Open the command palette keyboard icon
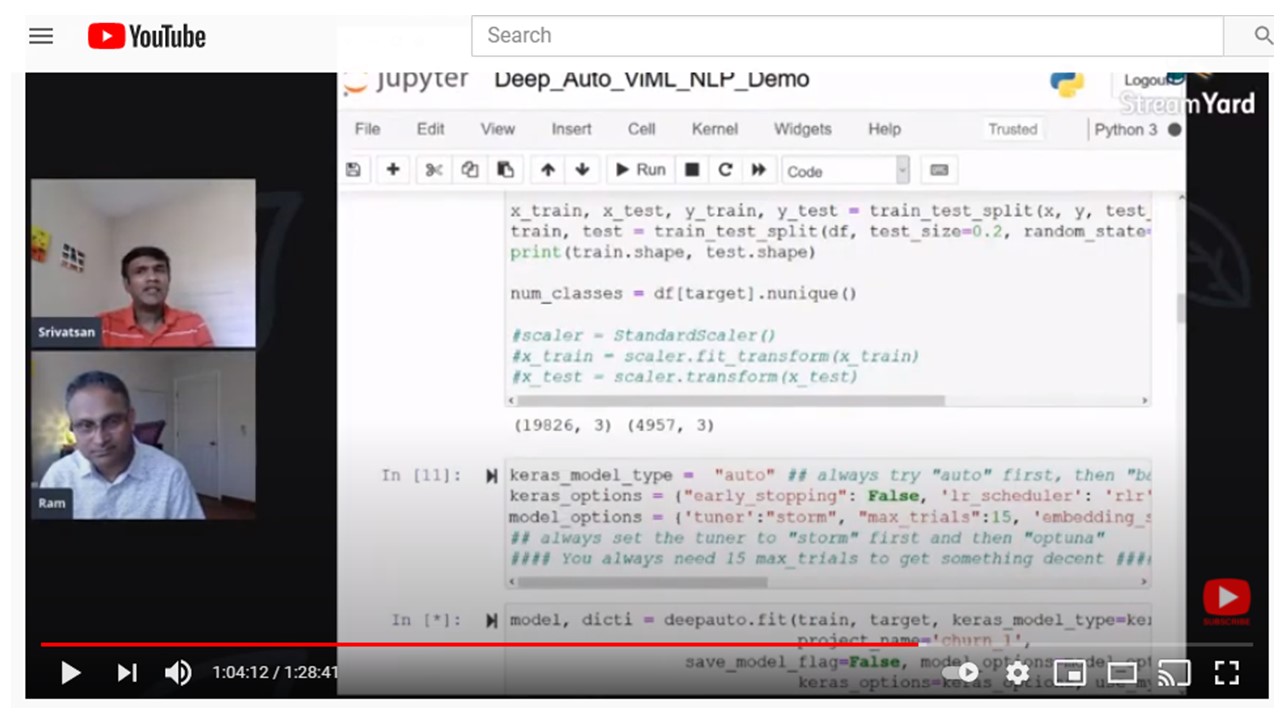The height and width of the screenshot is (720, 1280). pos(939,170)
